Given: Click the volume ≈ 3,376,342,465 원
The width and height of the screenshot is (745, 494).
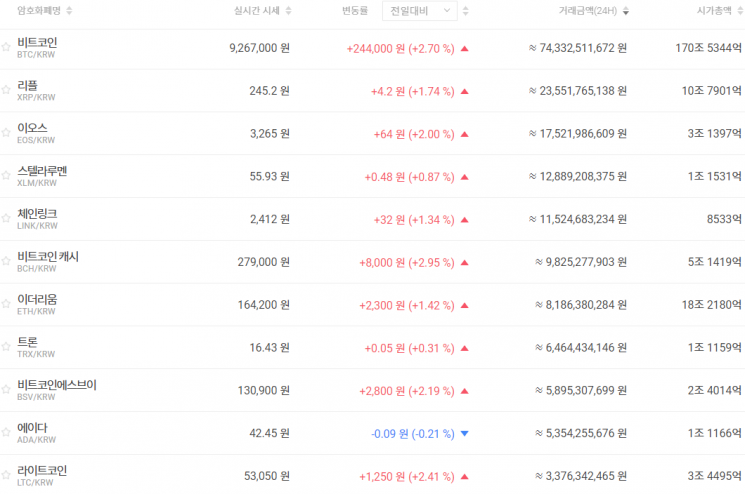Looking at the screenshot, I should pos(581,475).
